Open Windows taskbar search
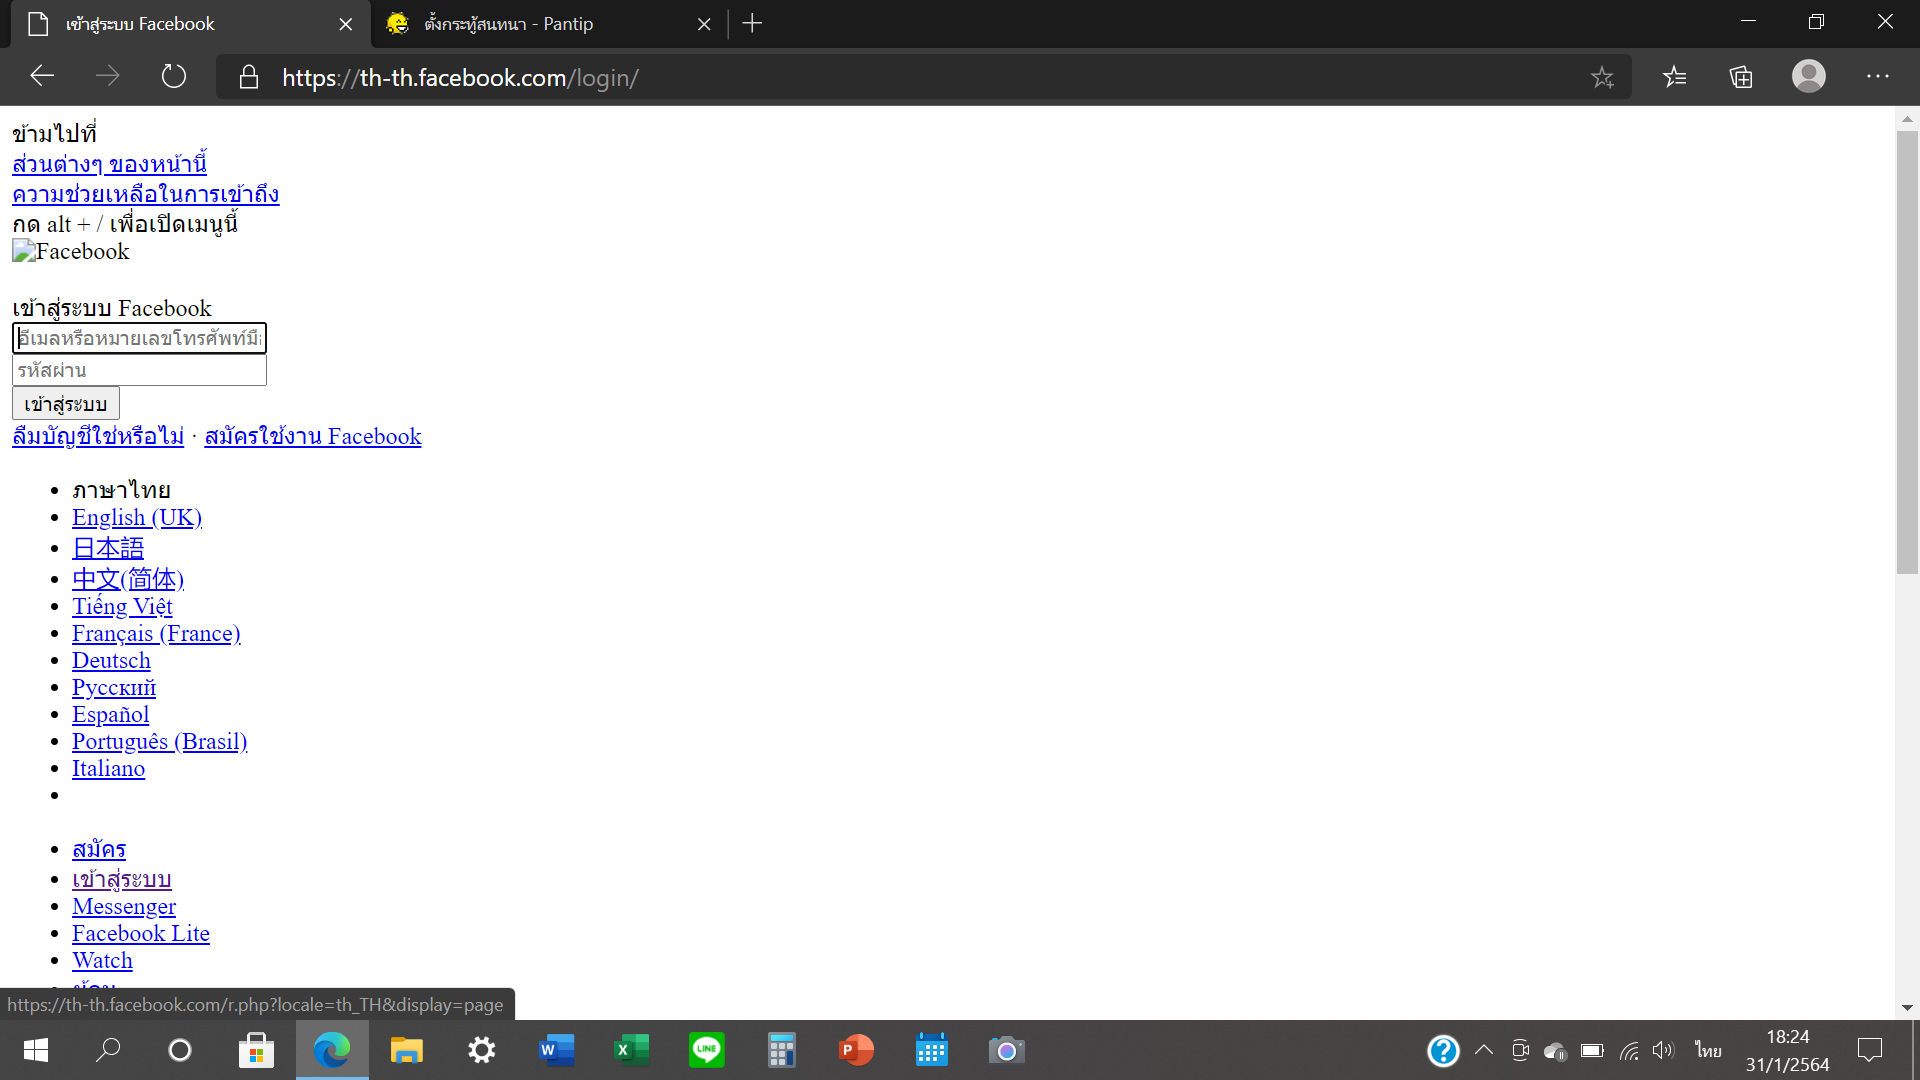This screenshot has width=1920, height=1080. 108,1050
